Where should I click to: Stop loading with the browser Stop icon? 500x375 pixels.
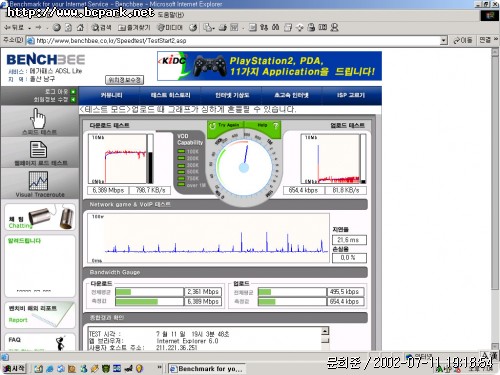click(57, 28)
